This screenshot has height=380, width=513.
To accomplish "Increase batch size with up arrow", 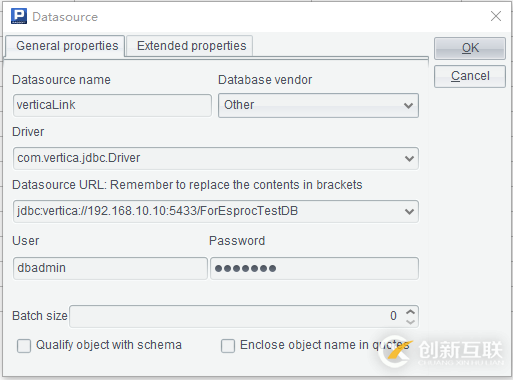I will [x=410, y=312].
